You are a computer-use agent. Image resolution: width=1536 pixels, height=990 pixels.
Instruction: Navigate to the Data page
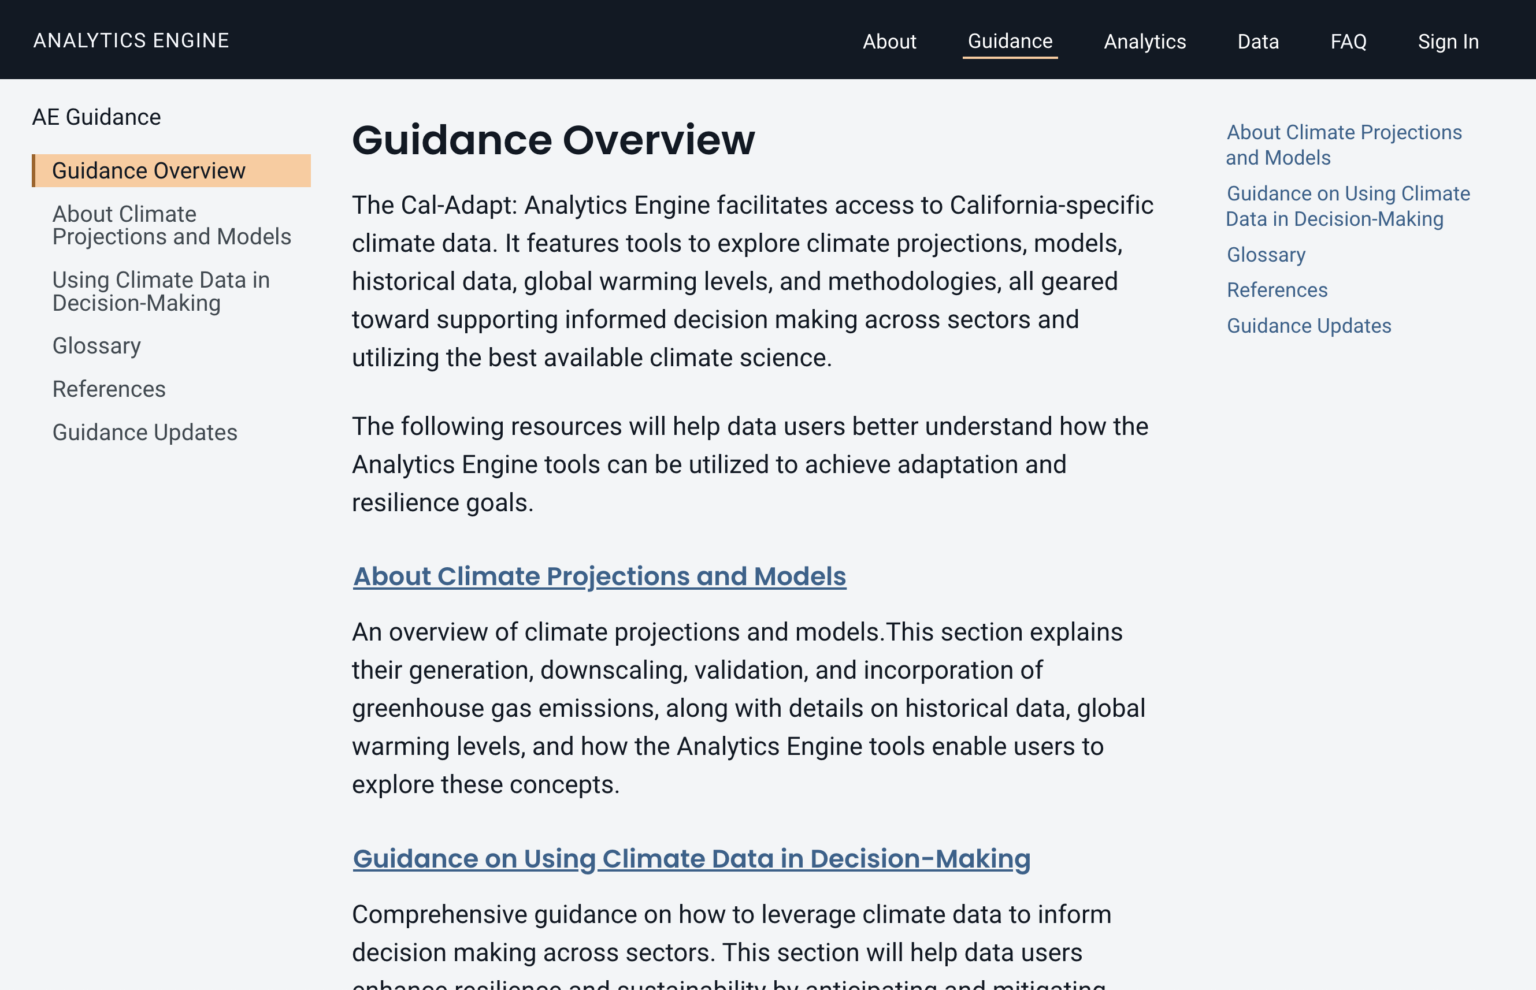pos(1257,42)
